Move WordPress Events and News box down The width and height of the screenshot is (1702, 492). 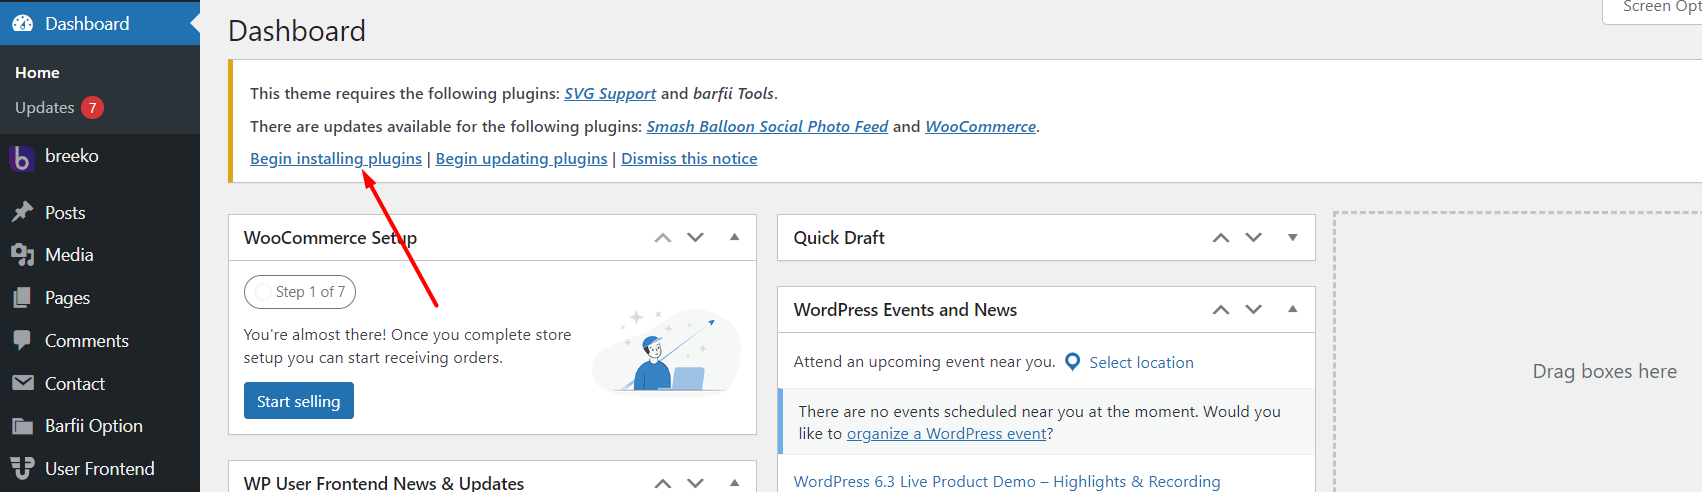pyautogui.click(x=1253, y=309)
